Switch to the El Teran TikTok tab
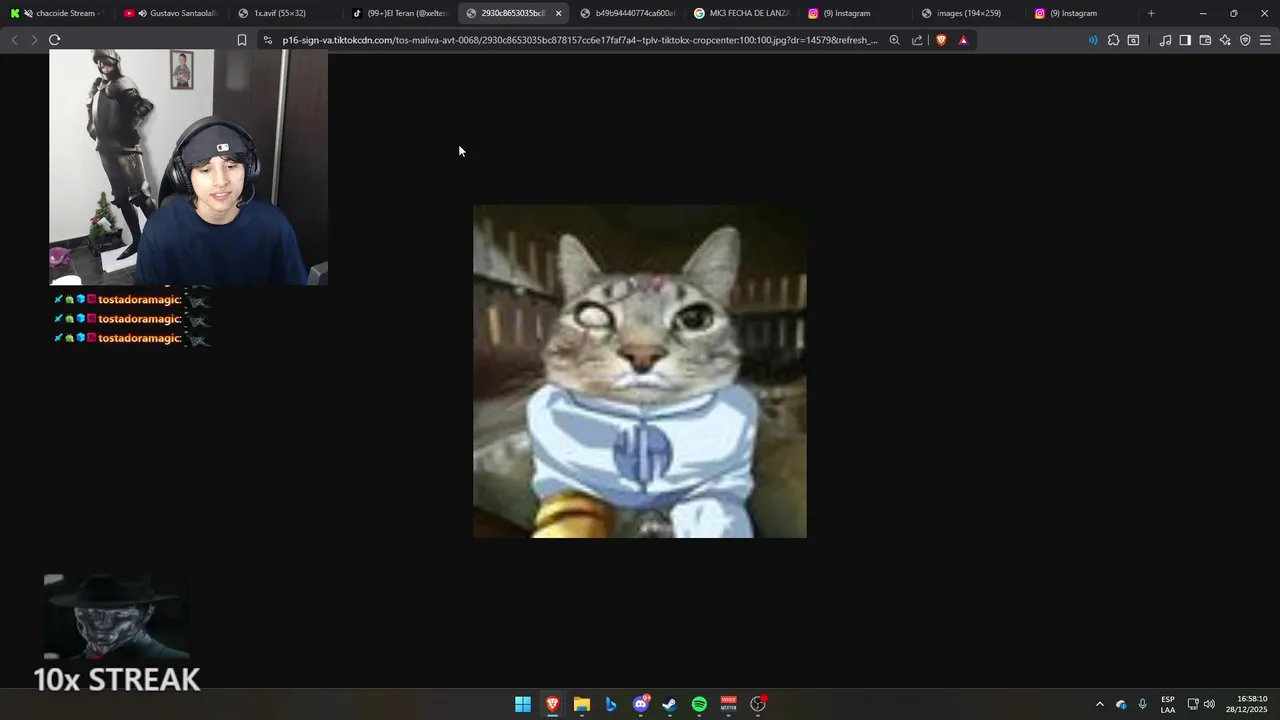This screenshot has width=1280, height=720. point(400,13)
